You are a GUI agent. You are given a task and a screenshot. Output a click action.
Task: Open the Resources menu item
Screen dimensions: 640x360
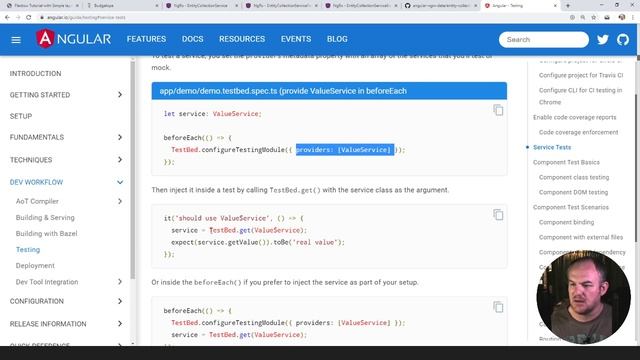coord(242,39)
